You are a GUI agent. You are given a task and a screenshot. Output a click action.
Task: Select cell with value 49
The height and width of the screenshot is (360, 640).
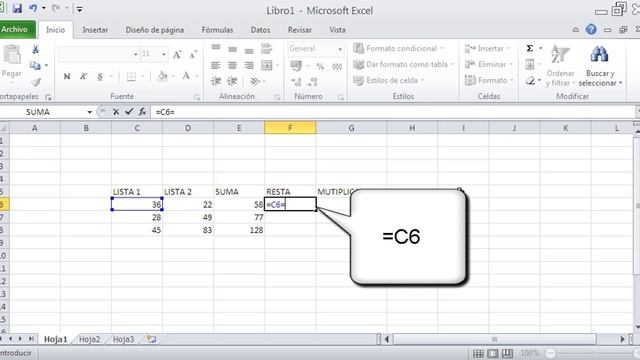[x=188, y=217]
